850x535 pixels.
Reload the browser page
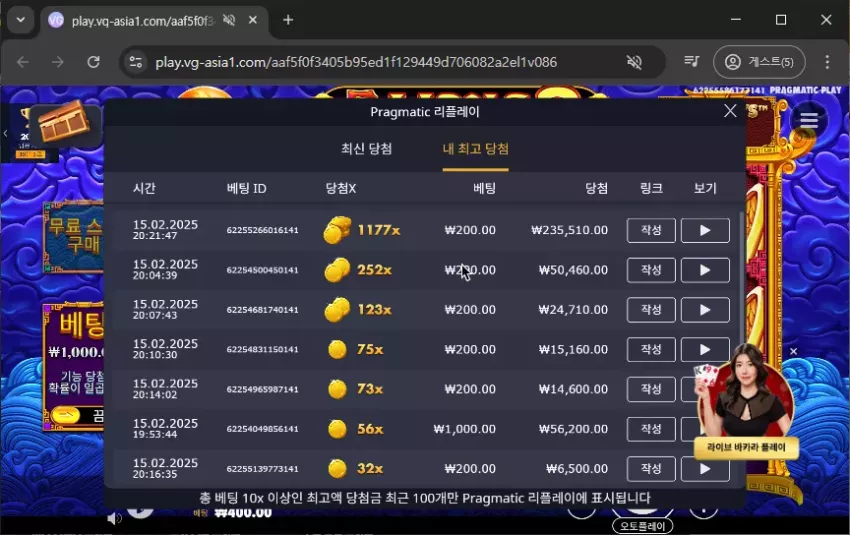tap(93, 62)
